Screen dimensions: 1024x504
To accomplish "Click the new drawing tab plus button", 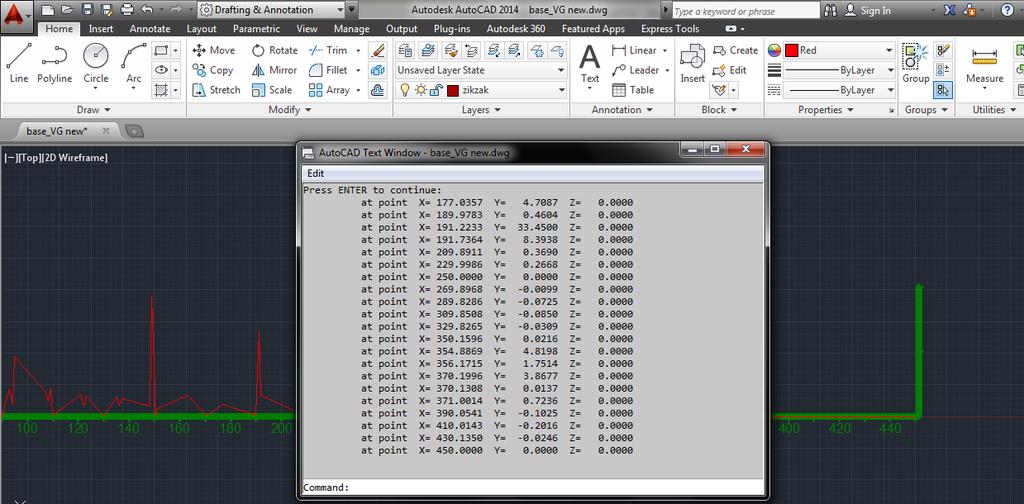I will pos(133,131).
